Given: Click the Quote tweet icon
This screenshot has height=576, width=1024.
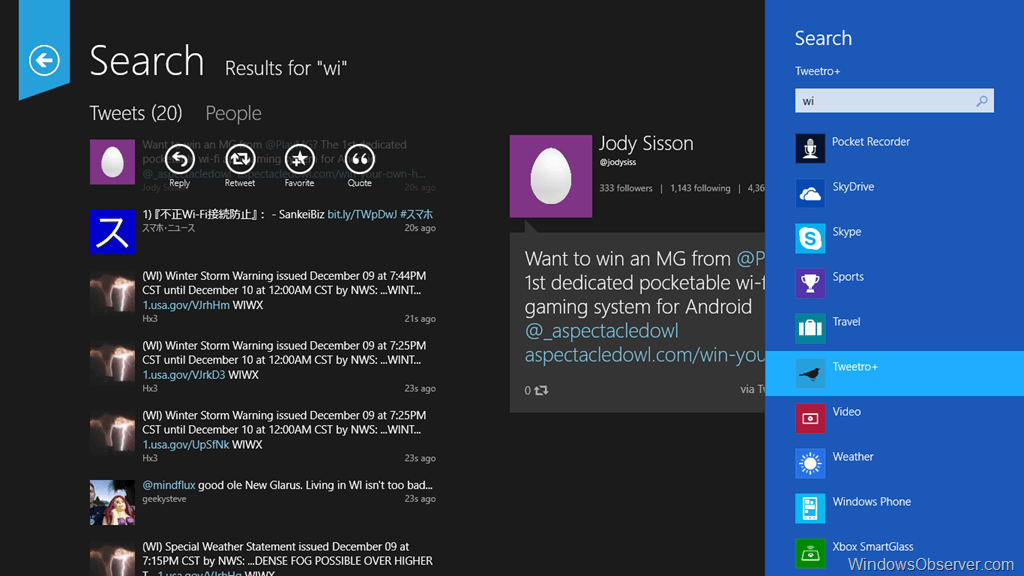Looking at the screenshot, I should coord(360,159).
